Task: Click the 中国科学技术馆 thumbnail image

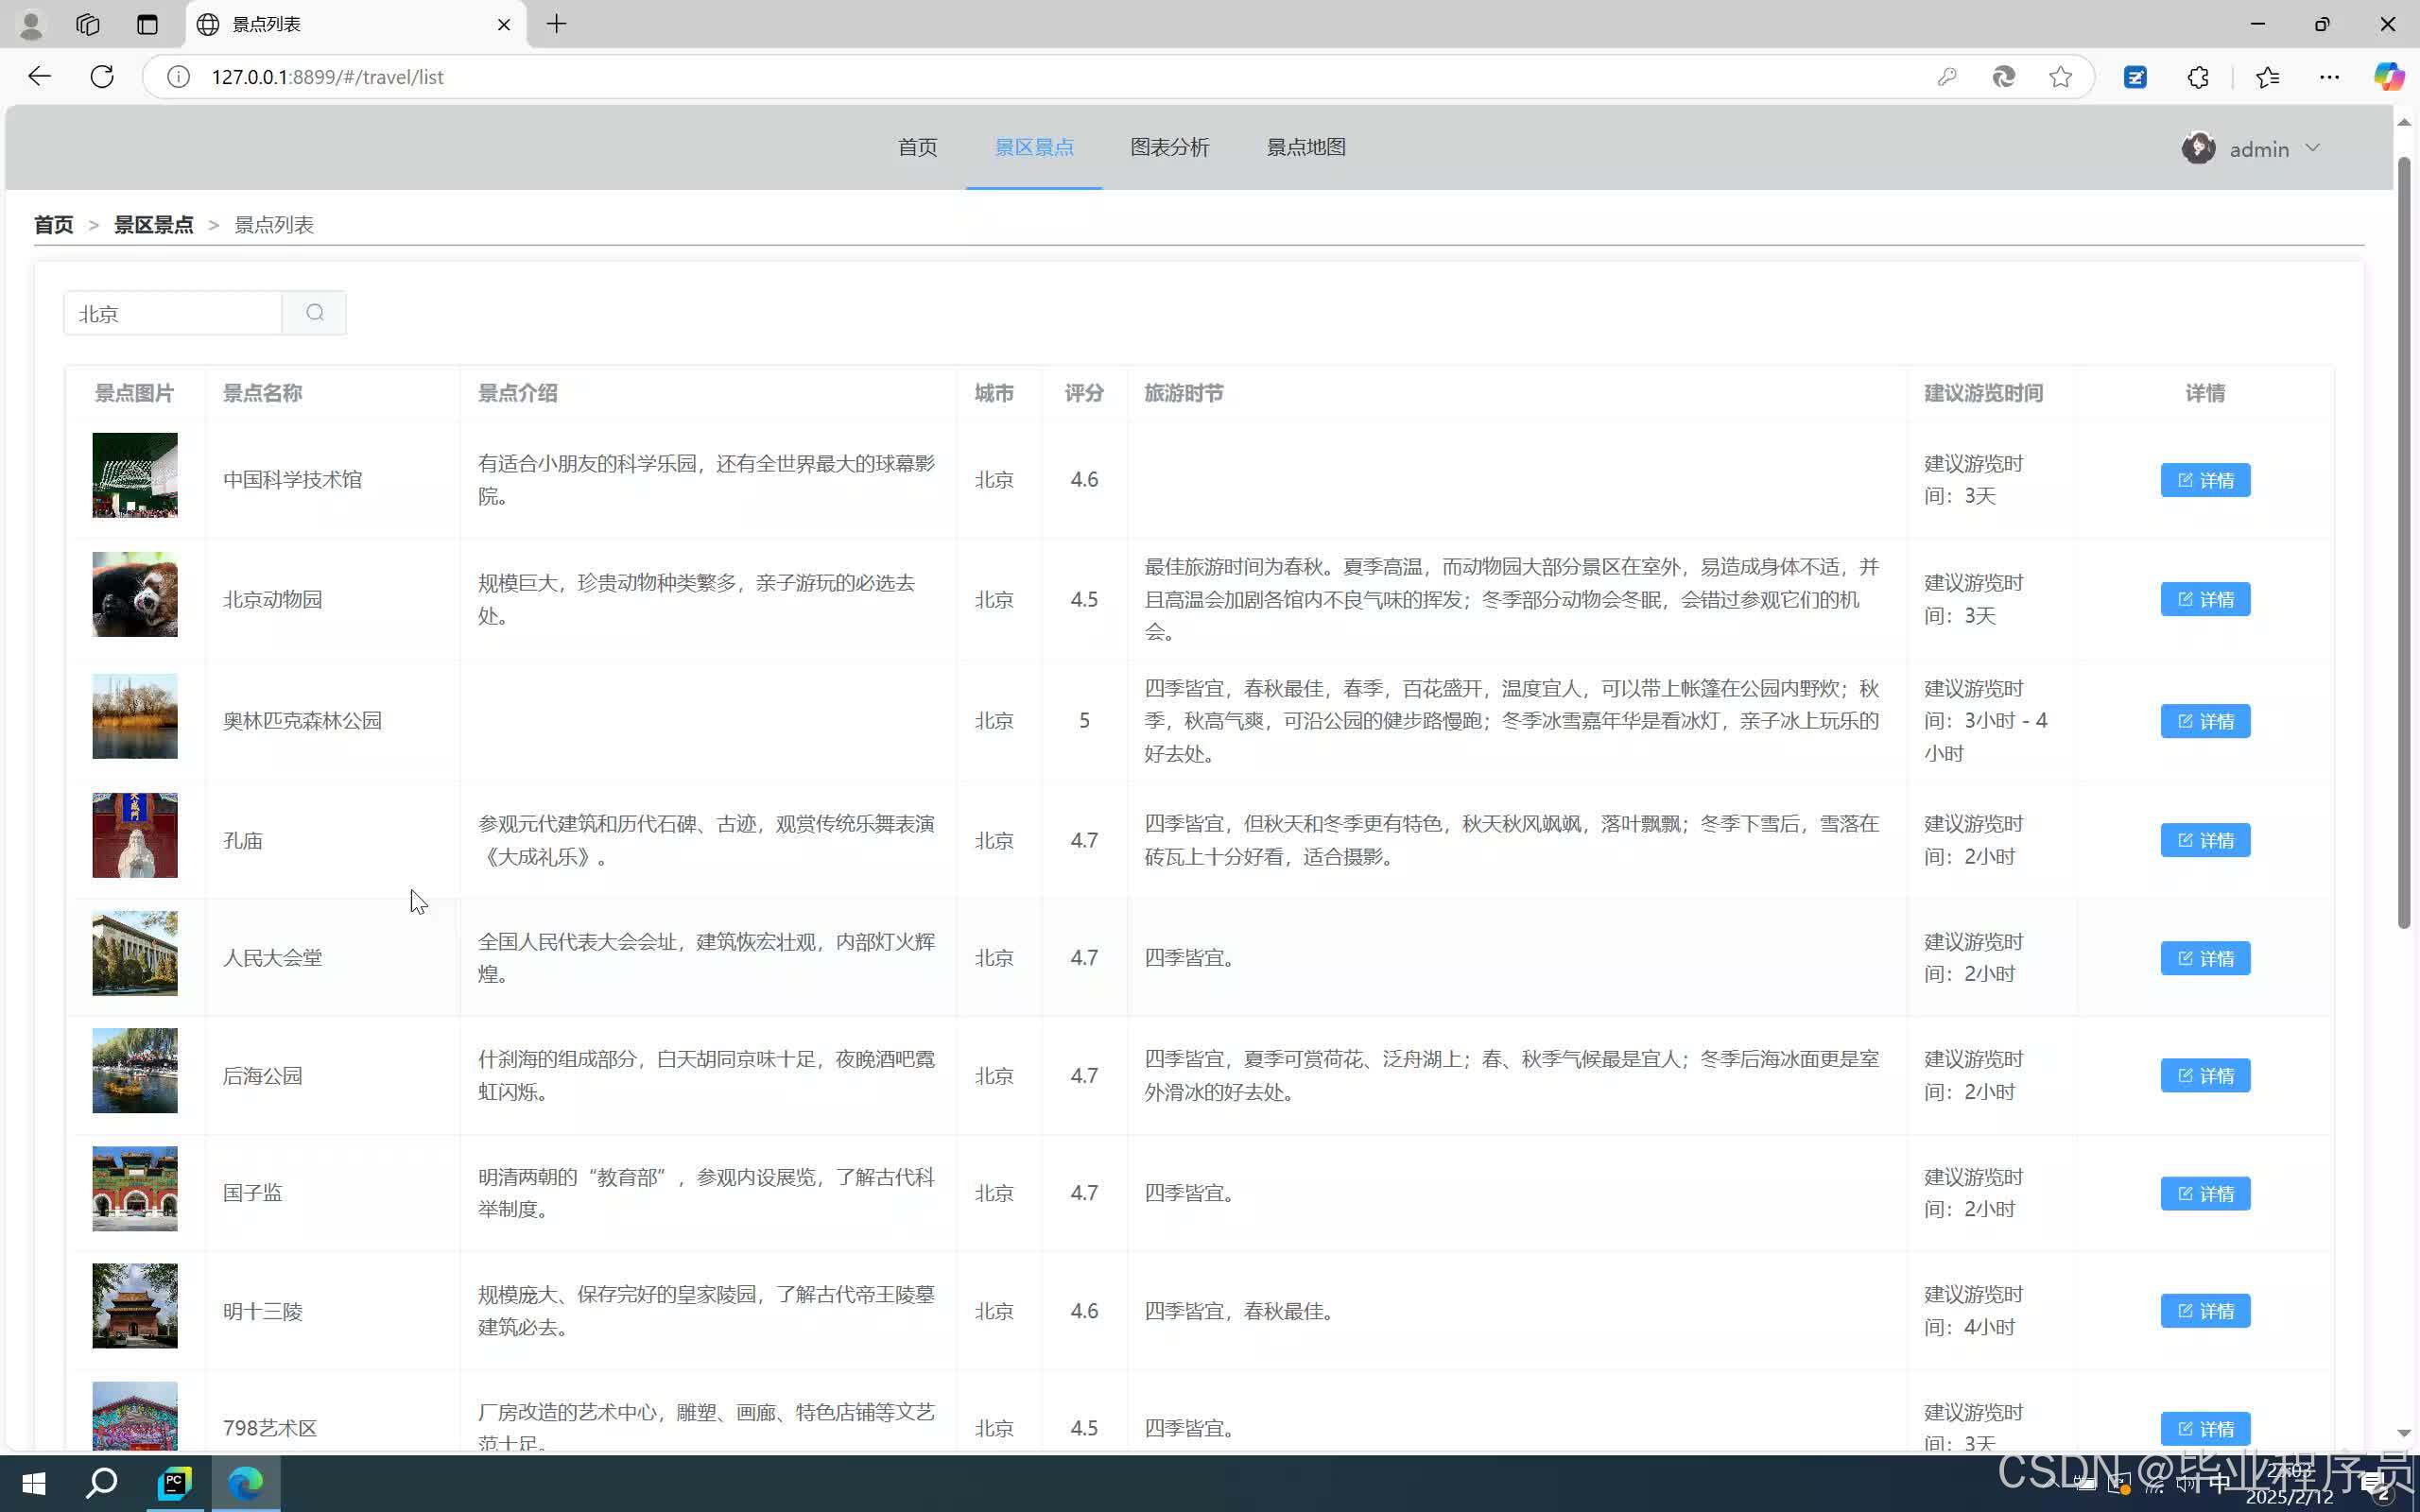Action: point(135,475)
